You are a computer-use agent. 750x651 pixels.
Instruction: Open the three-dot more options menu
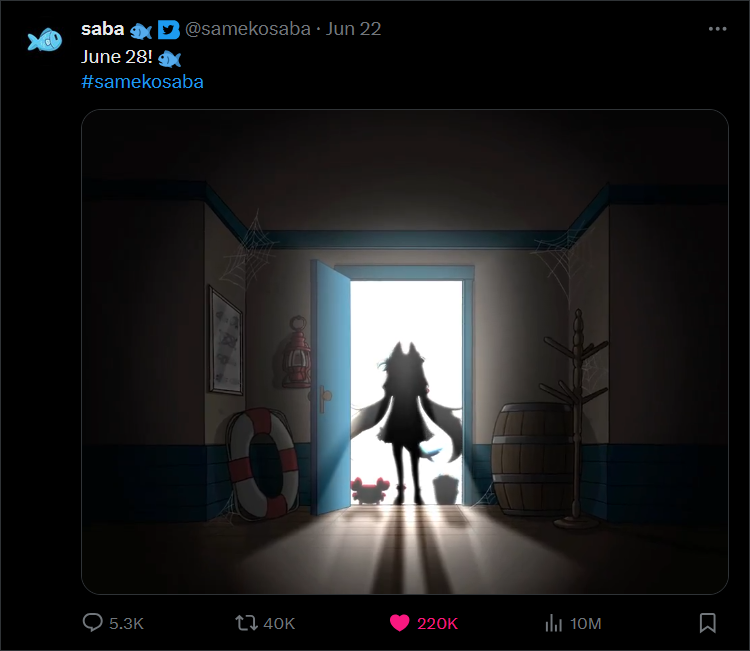(717, 29)
